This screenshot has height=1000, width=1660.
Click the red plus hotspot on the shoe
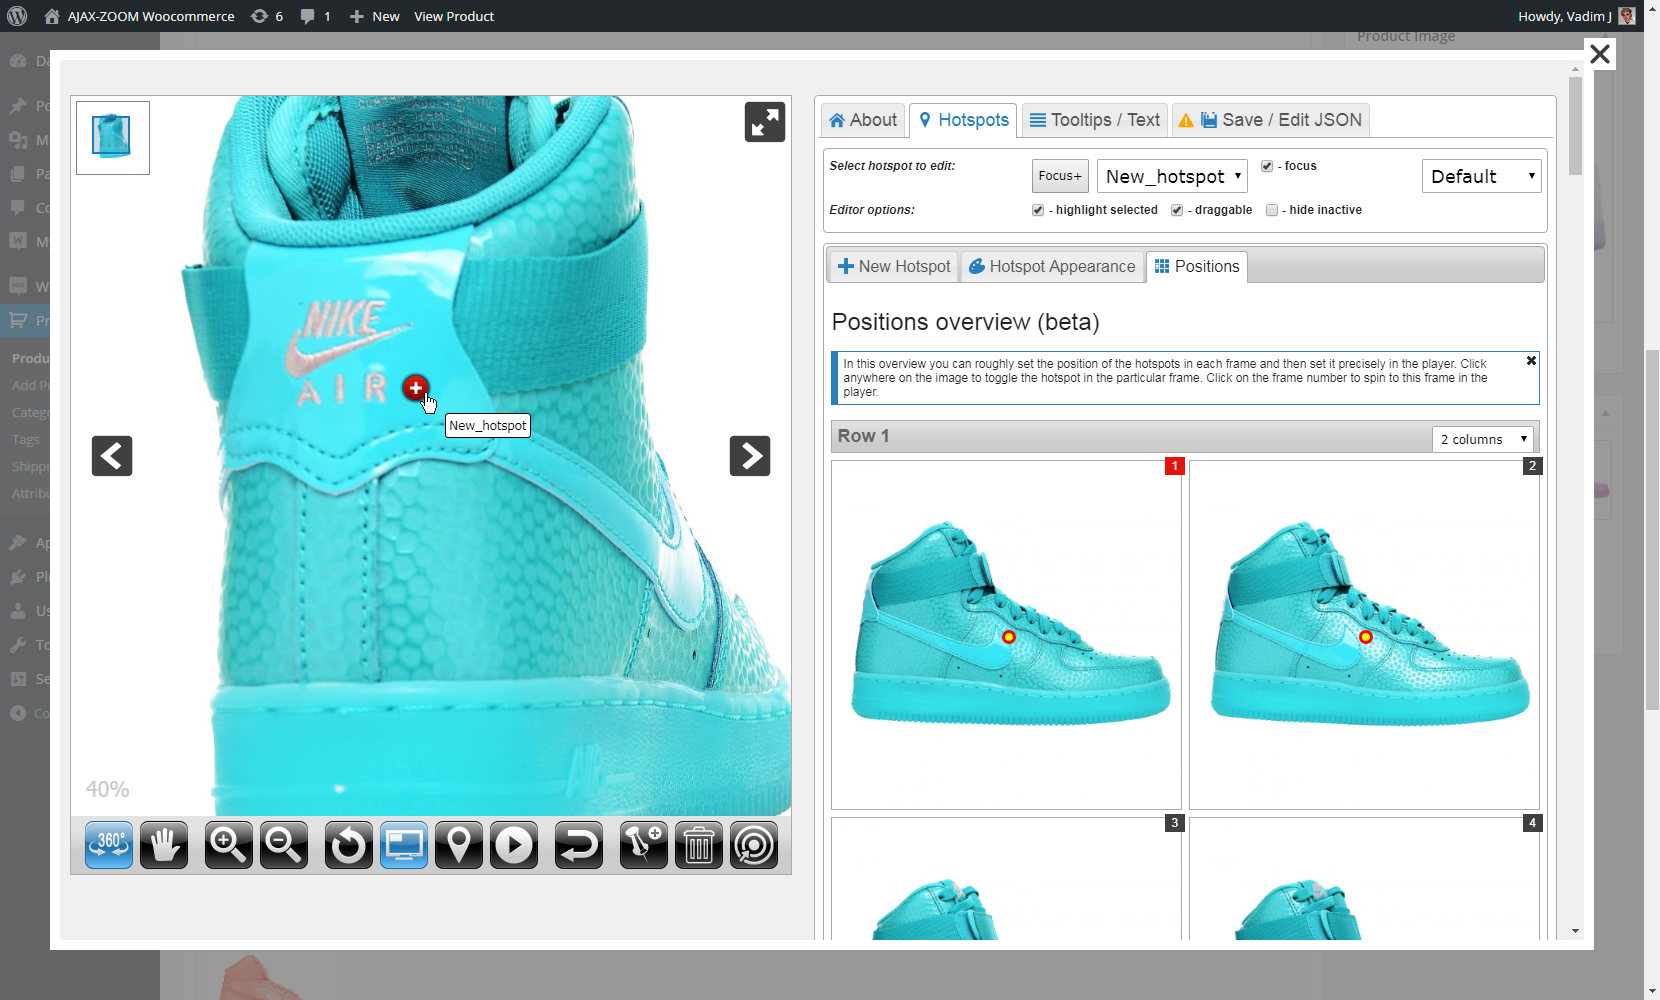415,387
